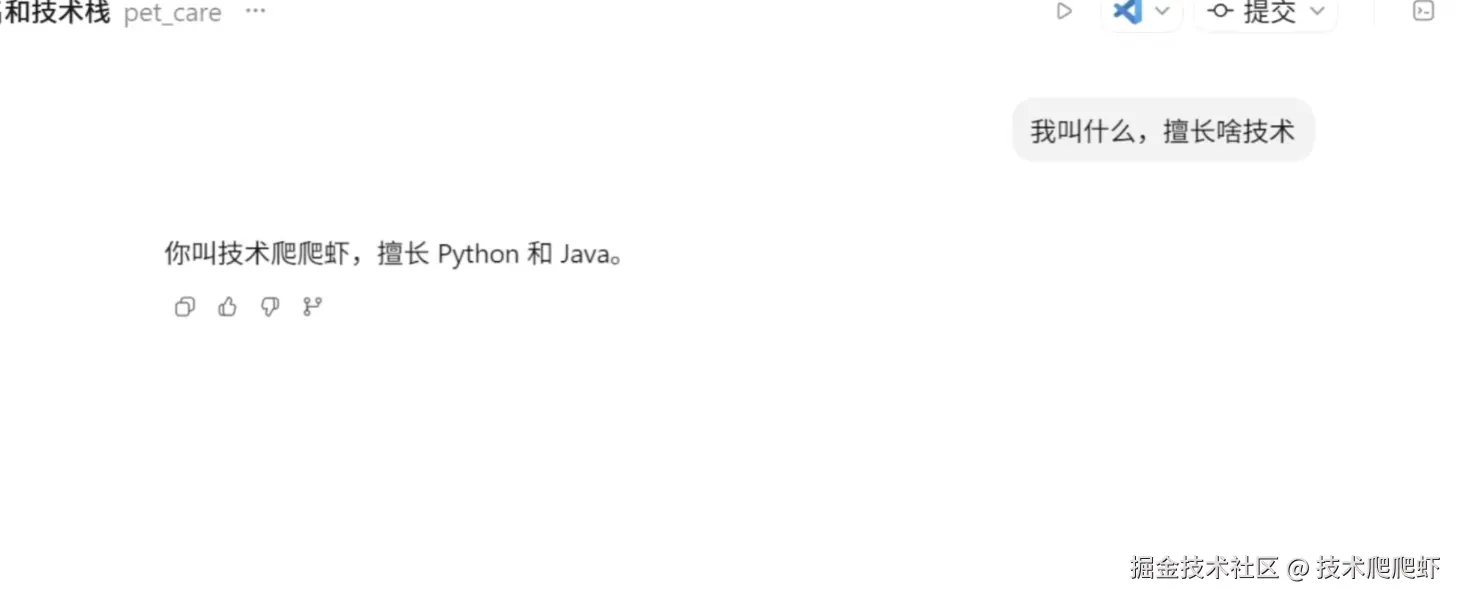Click the pet_care project label
The height and width of the screenshot is (600, 1459).
[x=172, y=14]
